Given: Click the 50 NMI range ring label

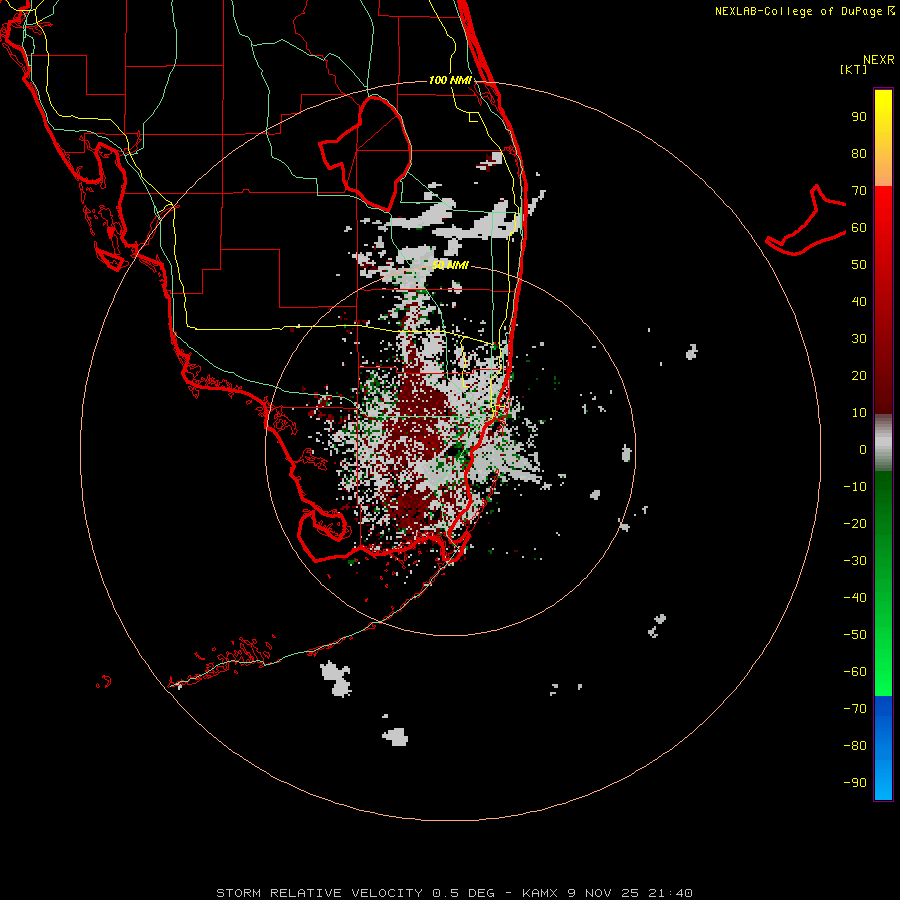Looking at the screenshot, I should click(x=450, y=265).
